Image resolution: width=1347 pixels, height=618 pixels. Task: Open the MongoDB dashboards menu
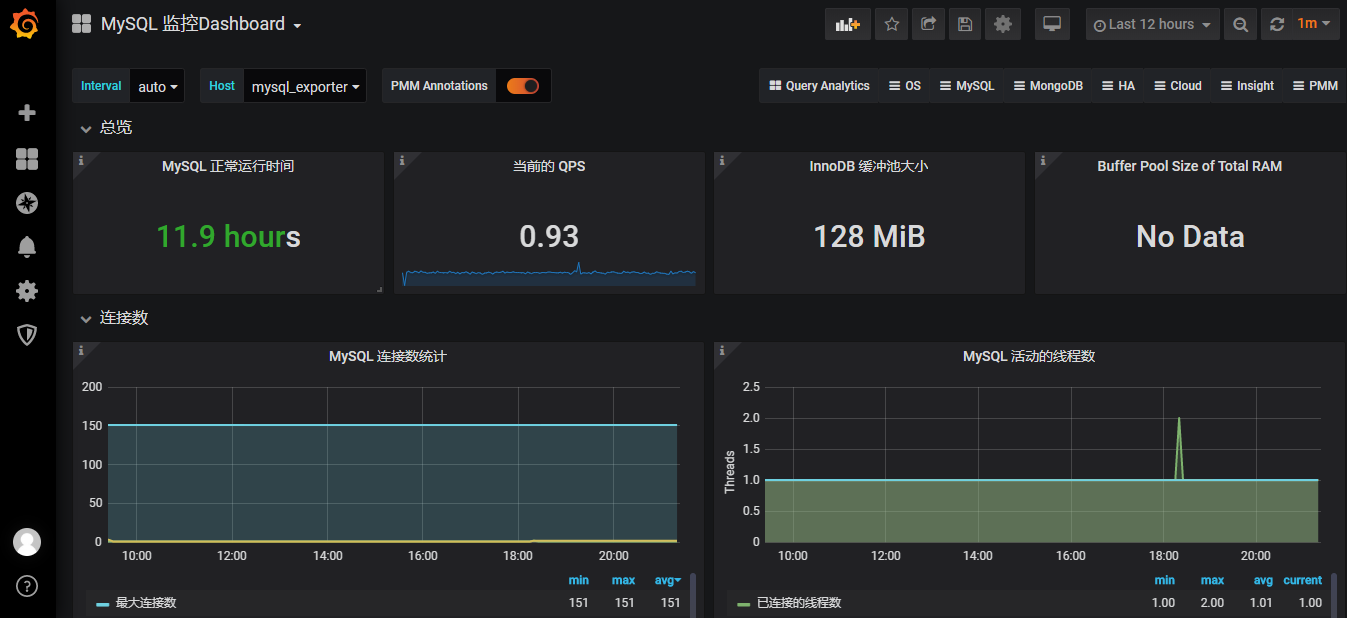pyautogui.click(x=1048, y=86)
